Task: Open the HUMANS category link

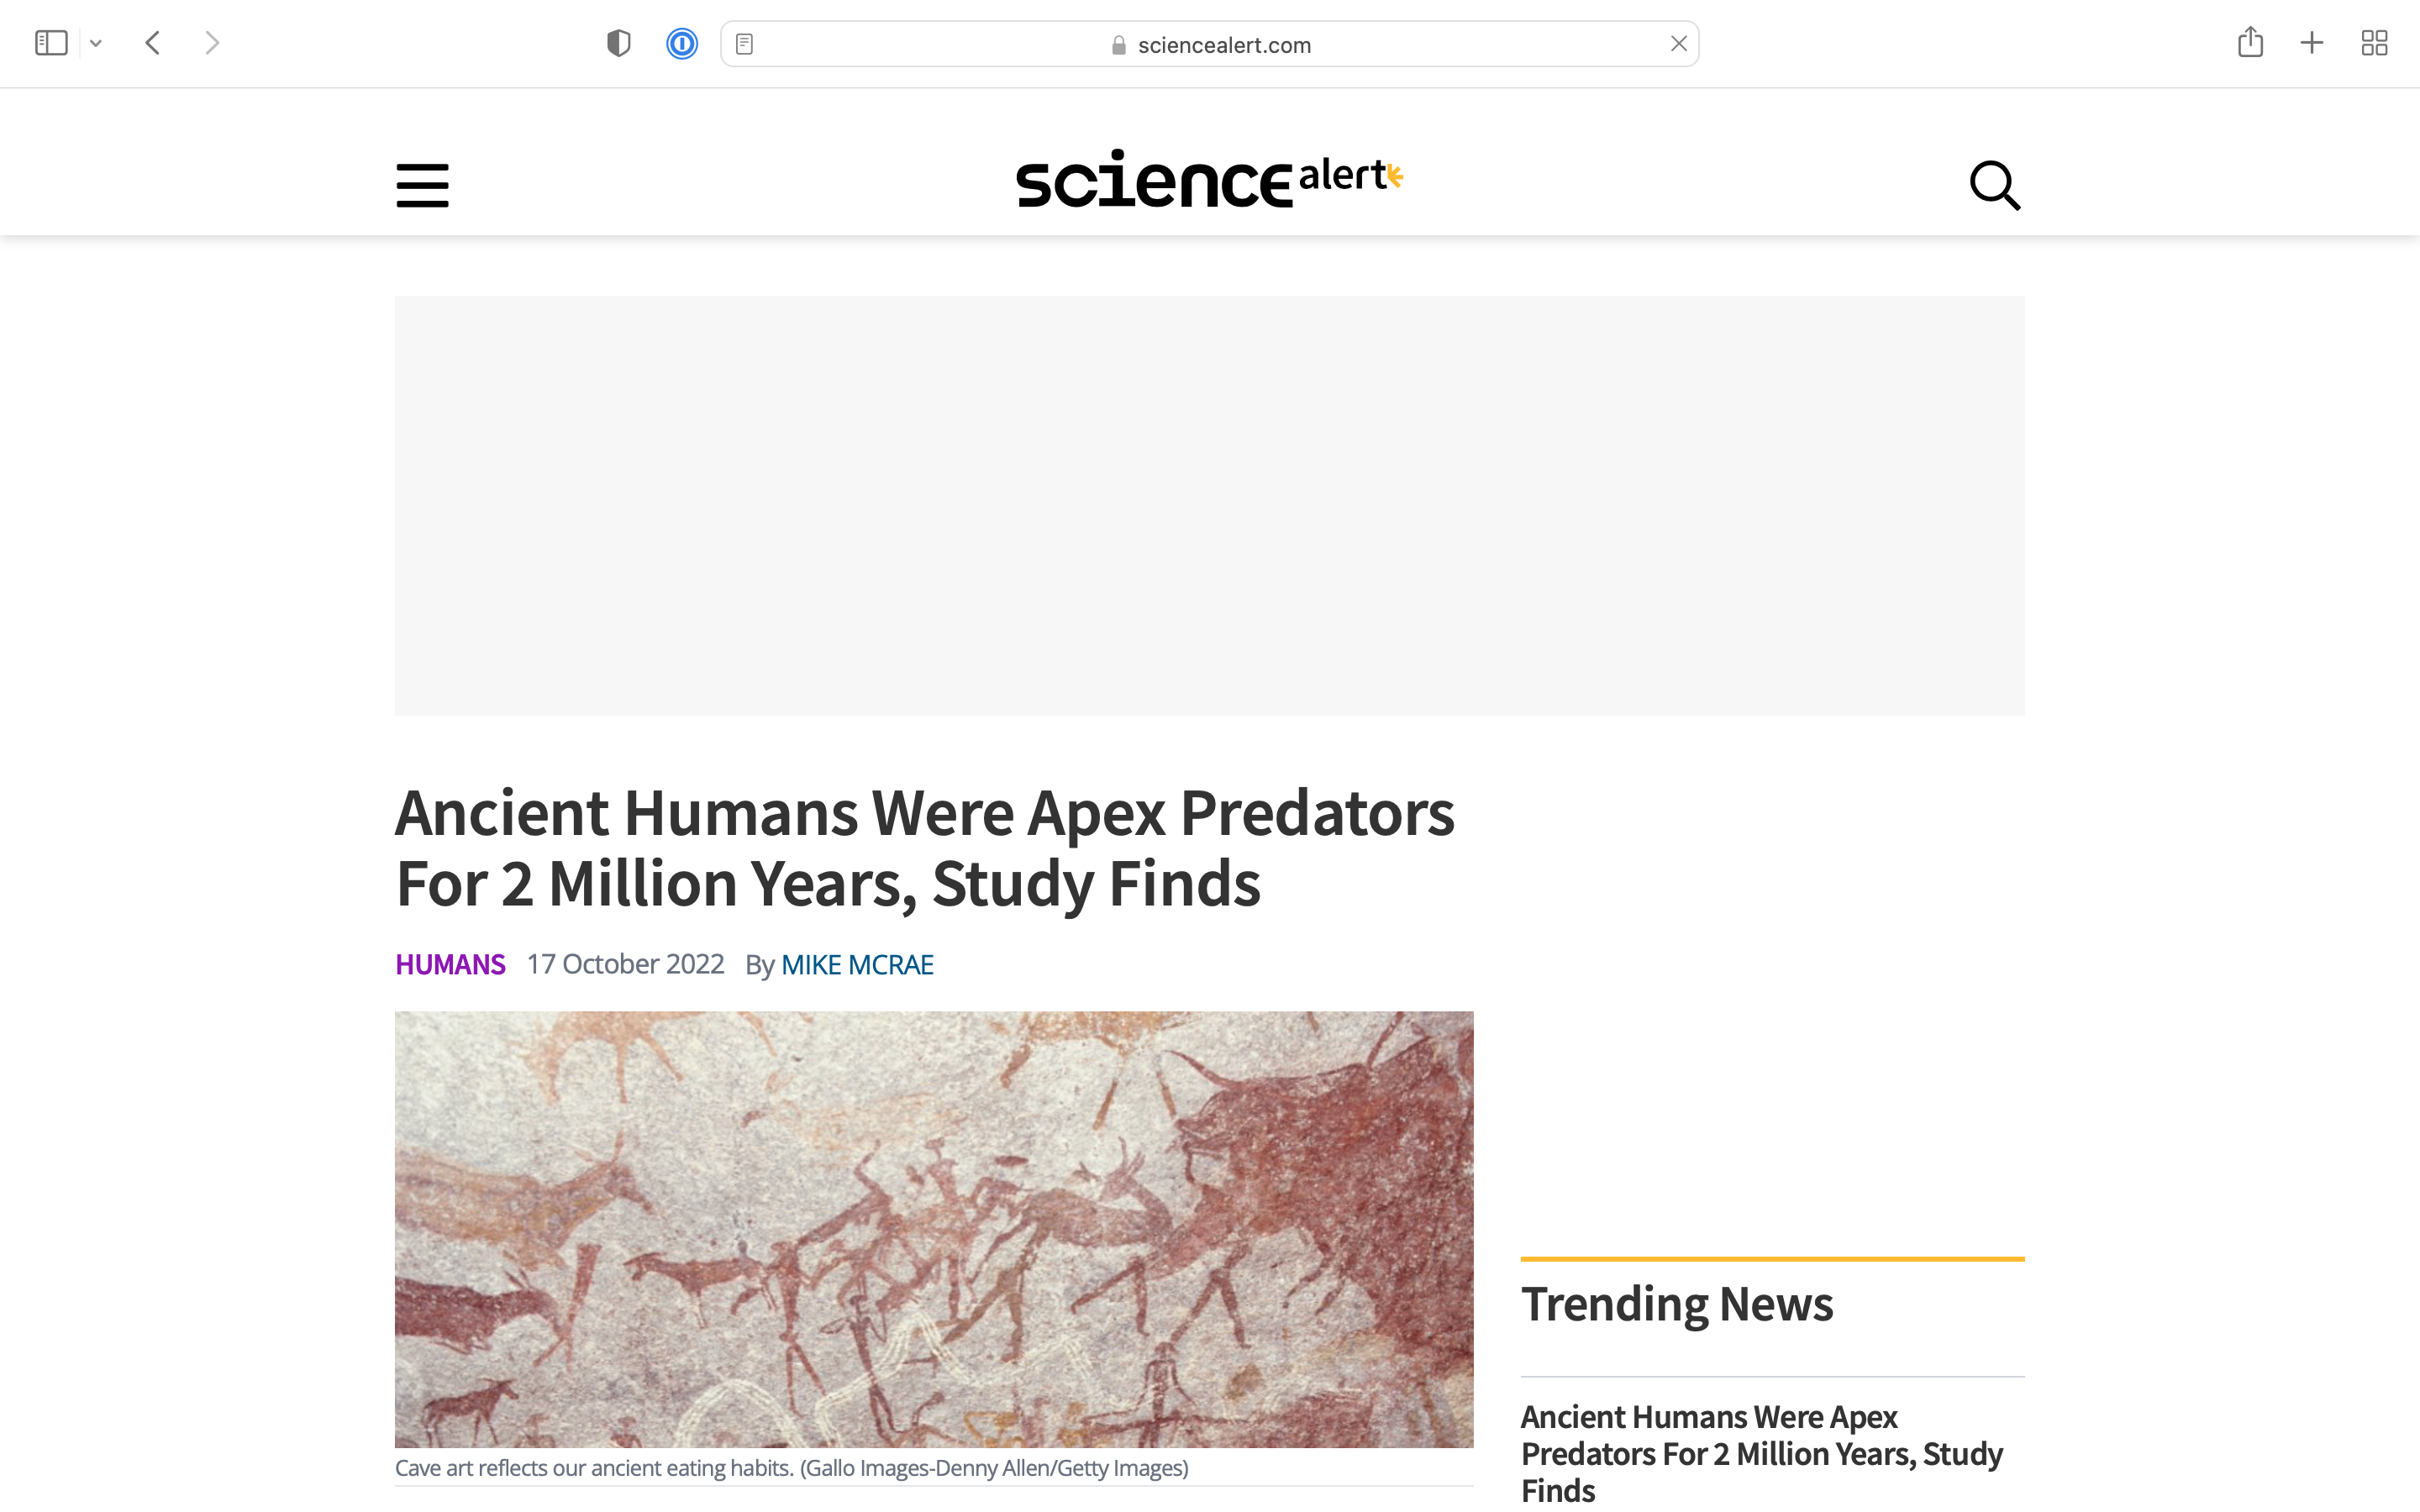Action: 450,965
